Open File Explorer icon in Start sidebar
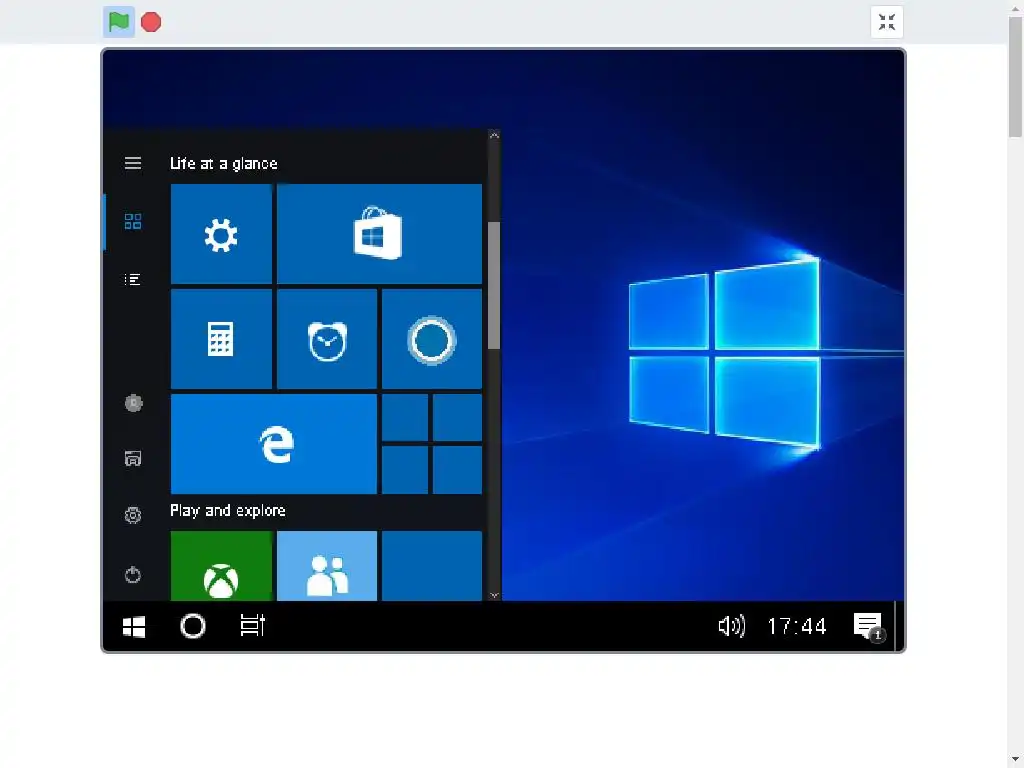This screenshot has height=768, width=1024. [x=133, y=458]
